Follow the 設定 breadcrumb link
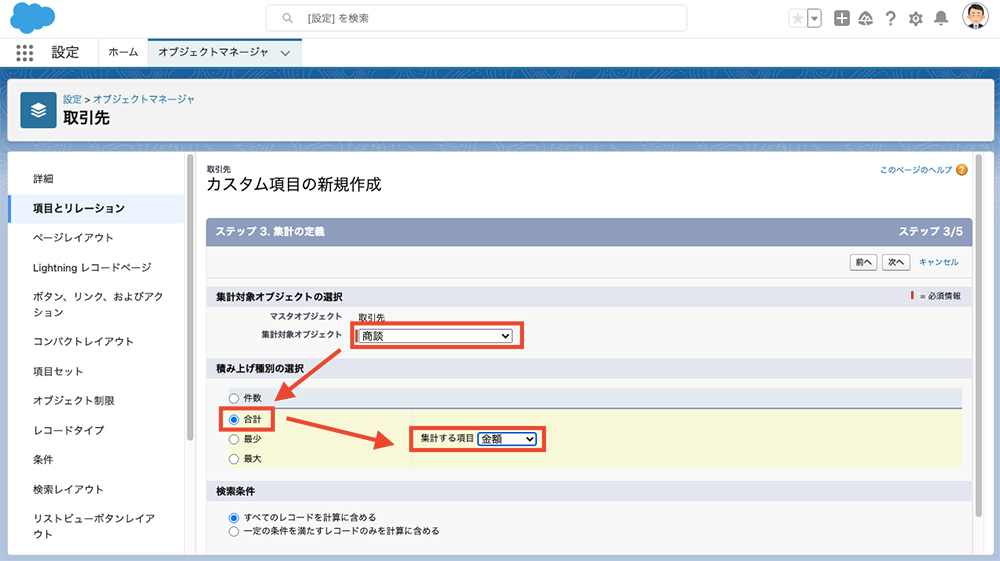Screen dimensions: 1000x561 pos(72,99)
